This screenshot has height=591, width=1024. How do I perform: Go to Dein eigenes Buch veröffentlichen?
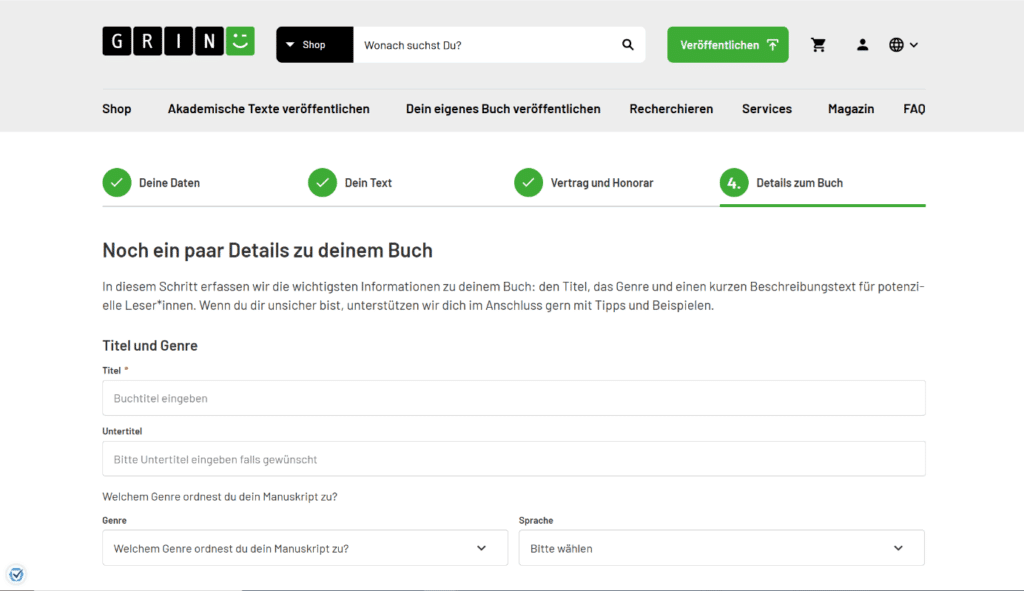(x=503, y=109)
